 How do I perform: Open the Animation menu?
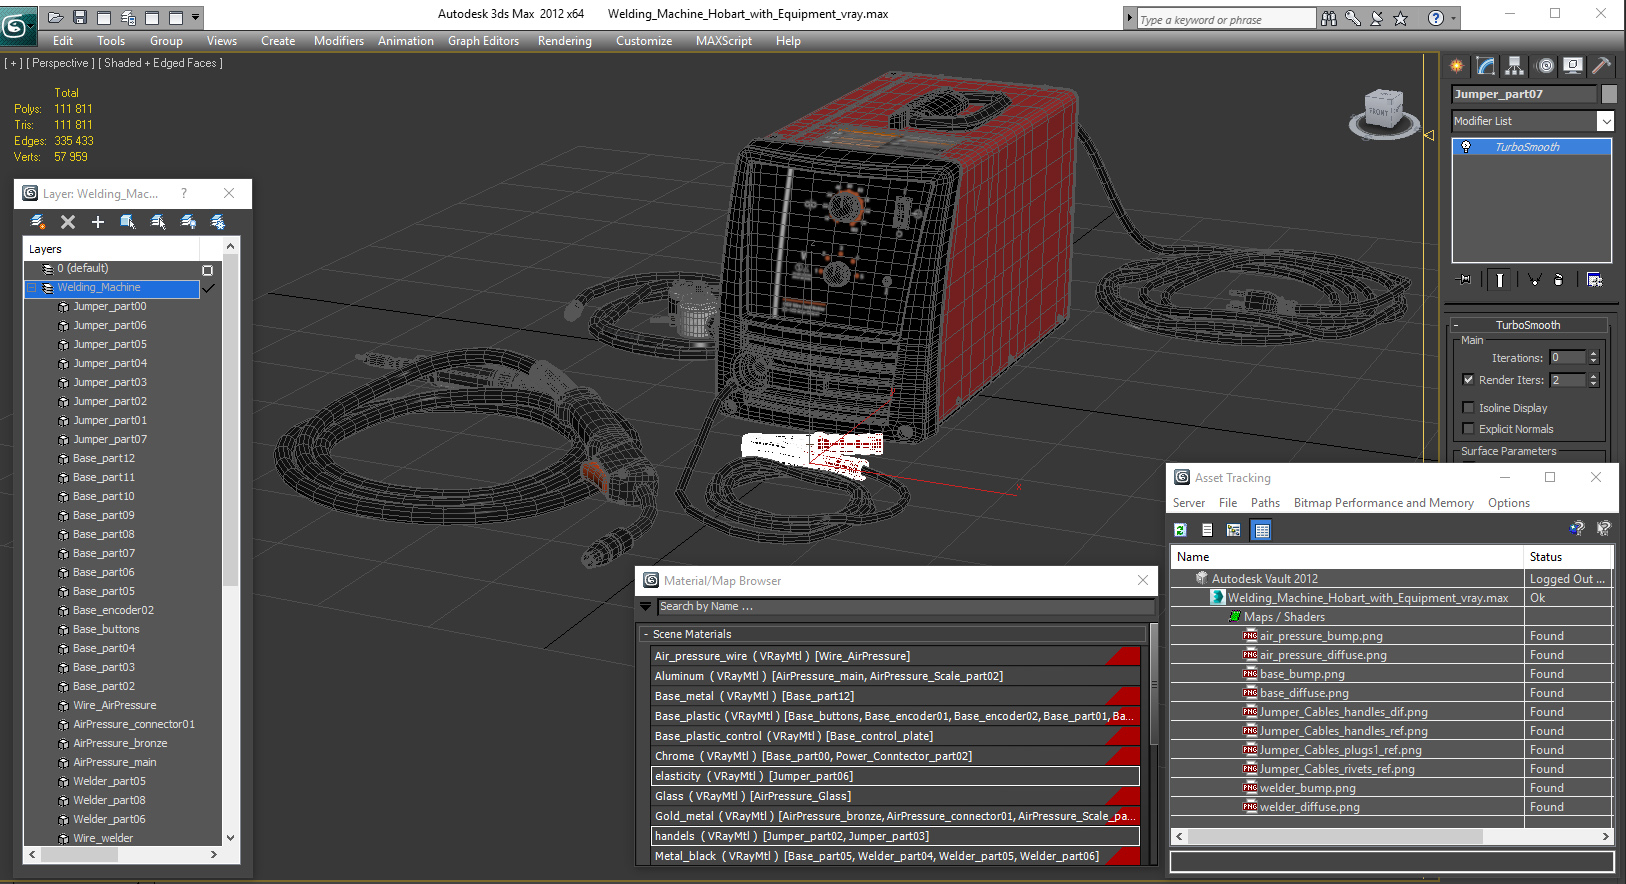(x=405, y=41)
